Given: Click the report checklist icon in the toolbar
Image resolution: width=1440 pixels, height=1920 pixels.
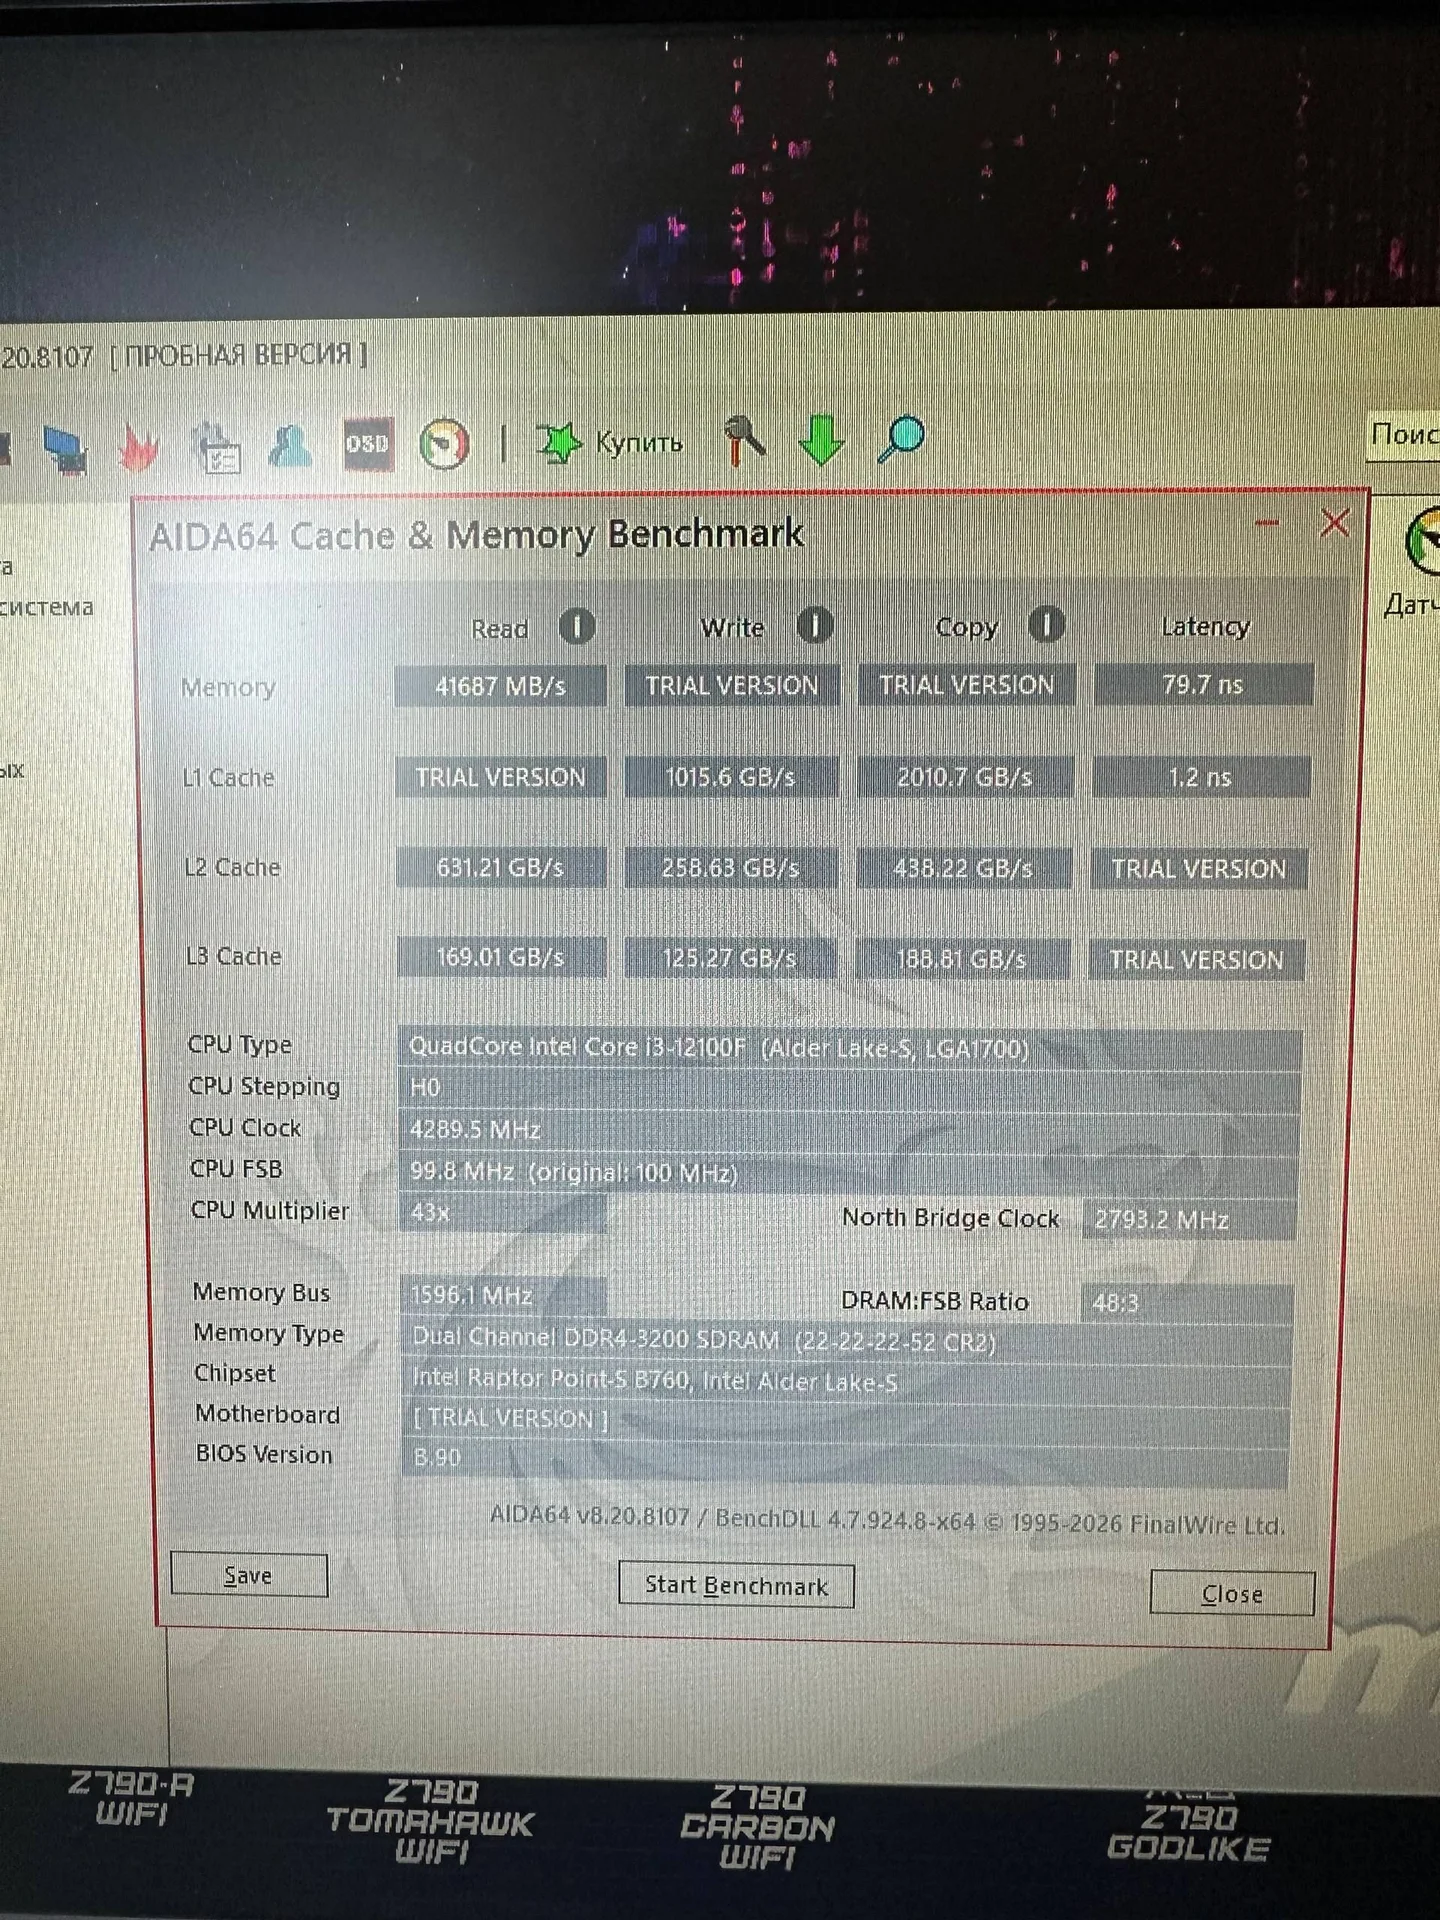Looking at the screenshot, I should click(216, 446).
